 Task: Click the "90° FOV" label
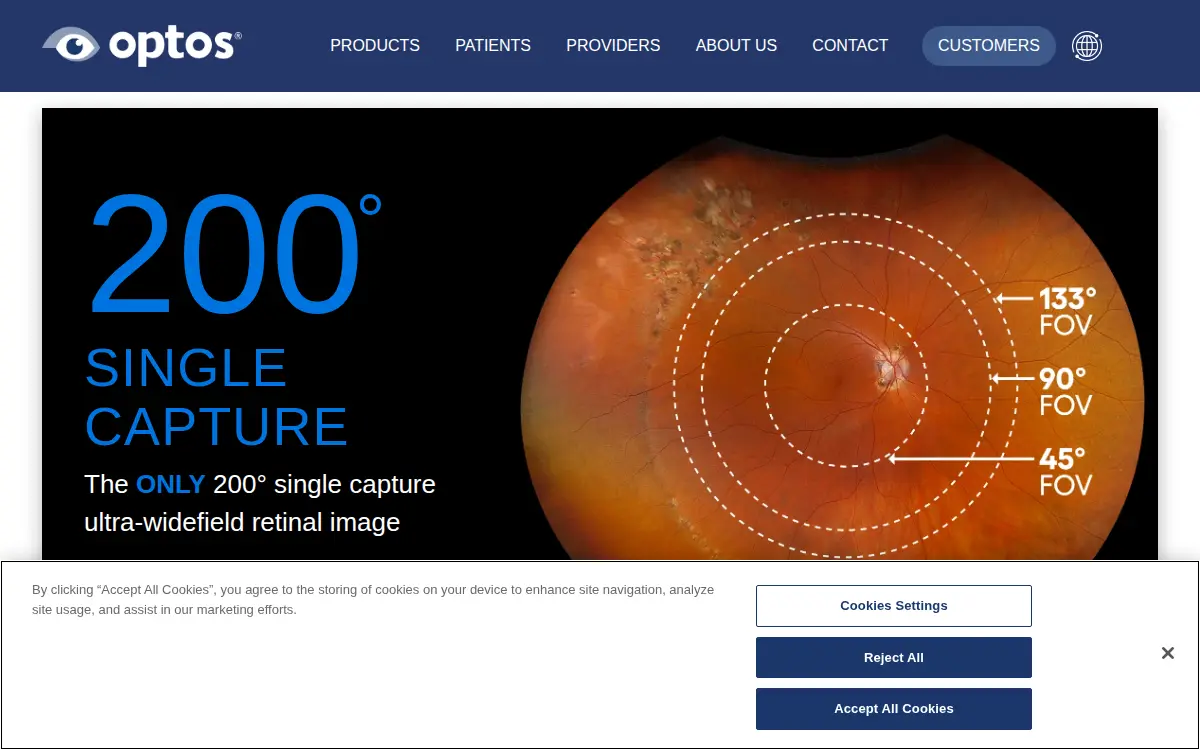tap(1065, 391)
